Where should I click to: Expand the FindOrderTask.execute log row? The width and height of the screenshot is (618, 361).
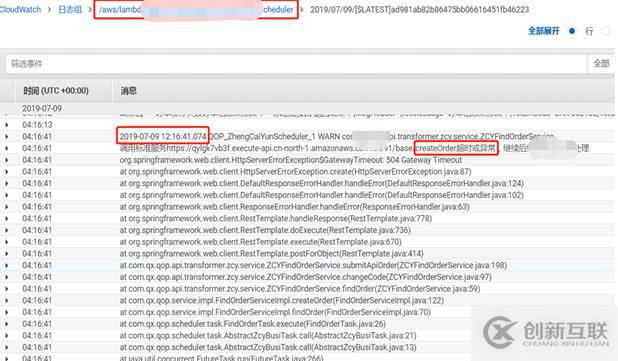tap(7, 324)
